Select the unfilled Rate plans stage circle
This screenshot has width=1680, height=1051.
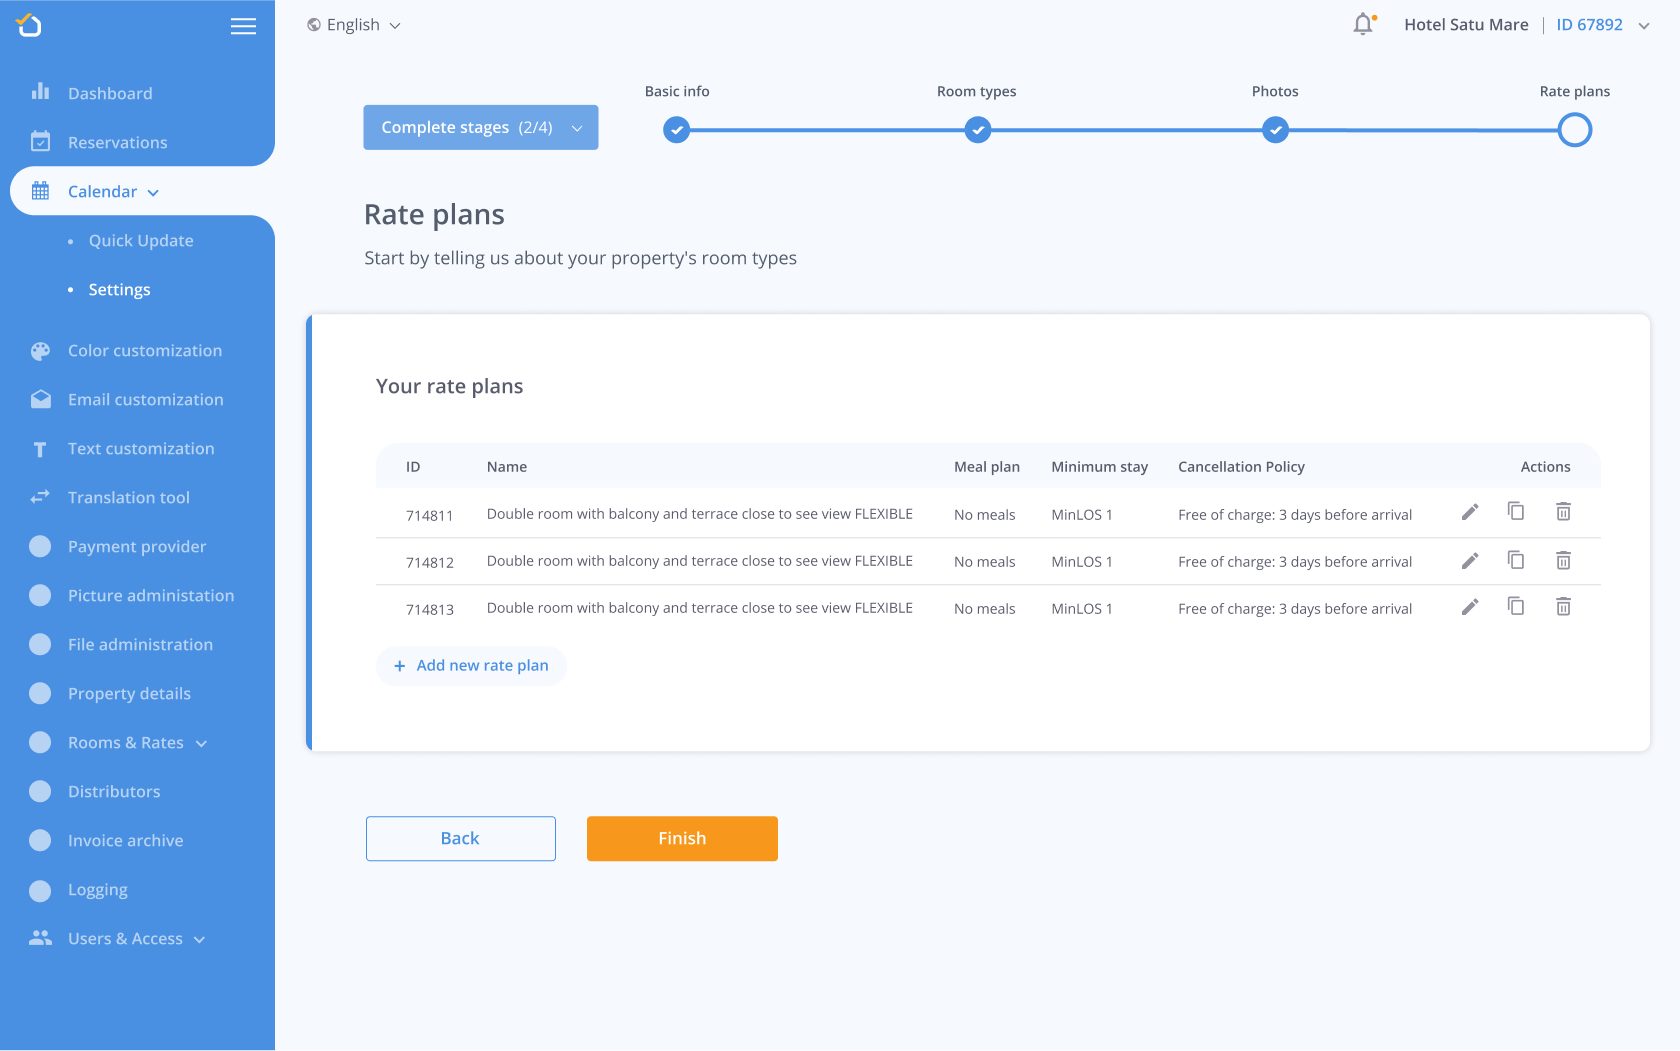pyautogui.click(x=1574, y=129)
